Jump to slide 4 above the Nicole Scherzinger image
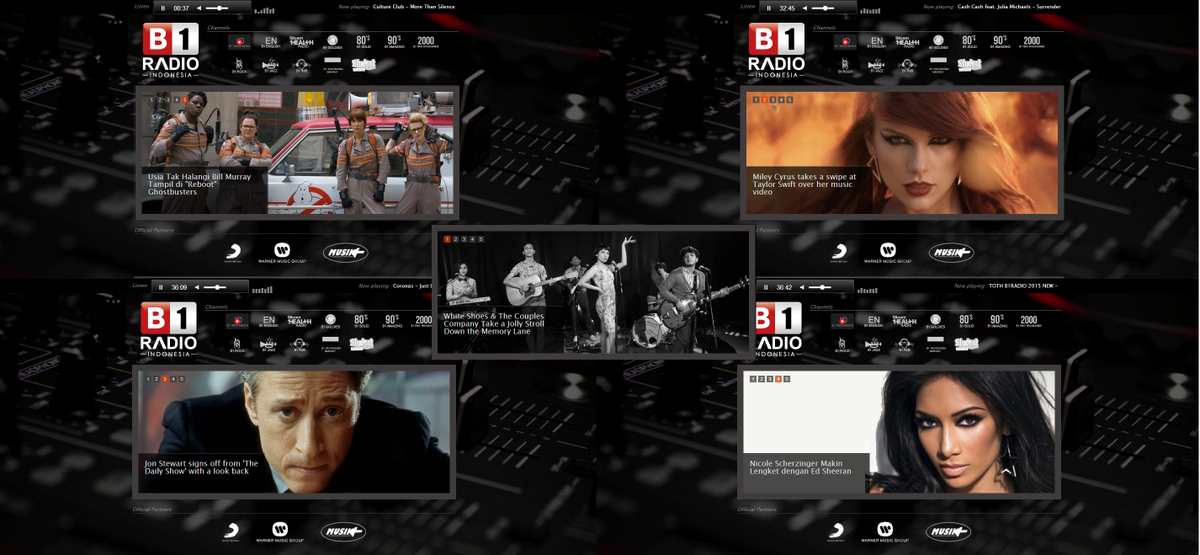 click(x=778, y=379)
